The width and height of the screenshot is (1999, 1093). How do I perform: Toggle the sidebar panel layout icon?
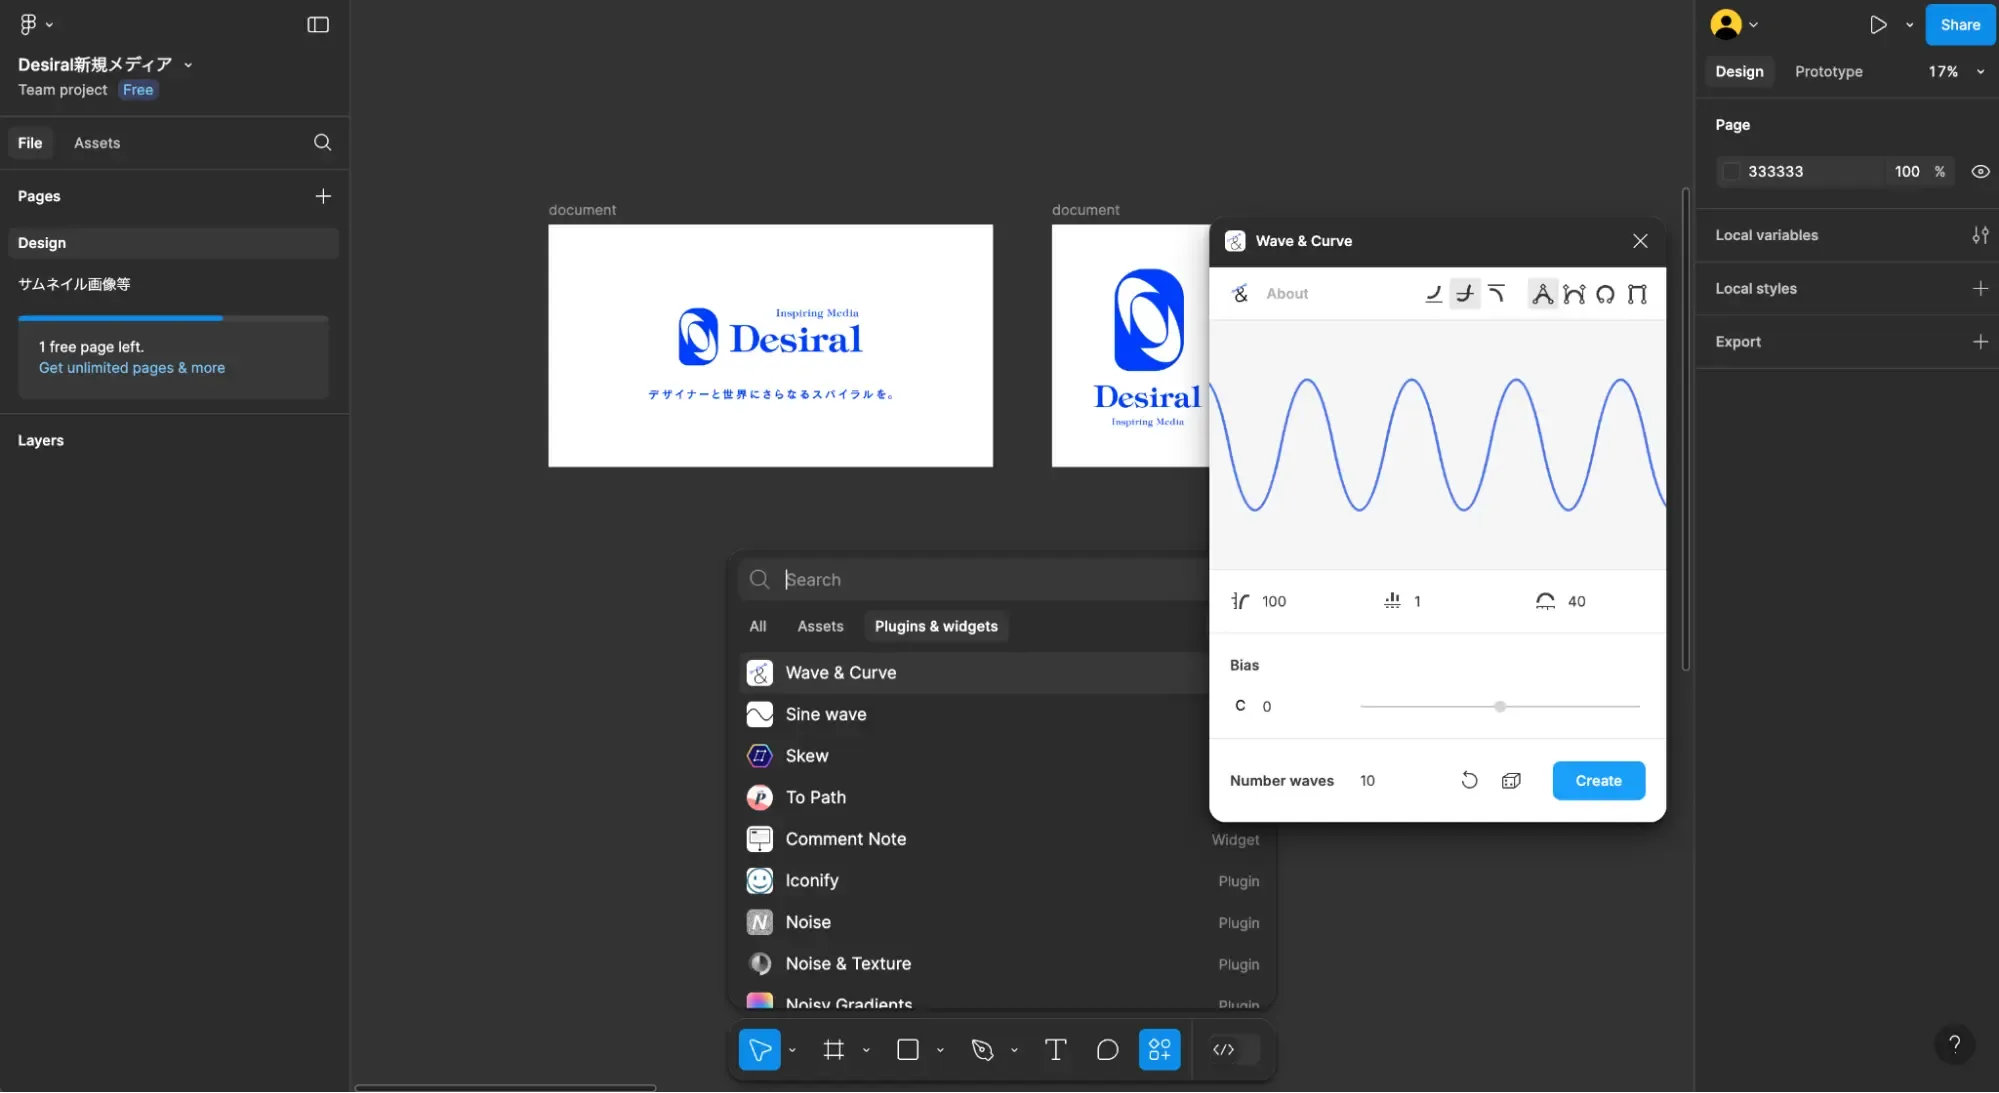pos(318,24)
